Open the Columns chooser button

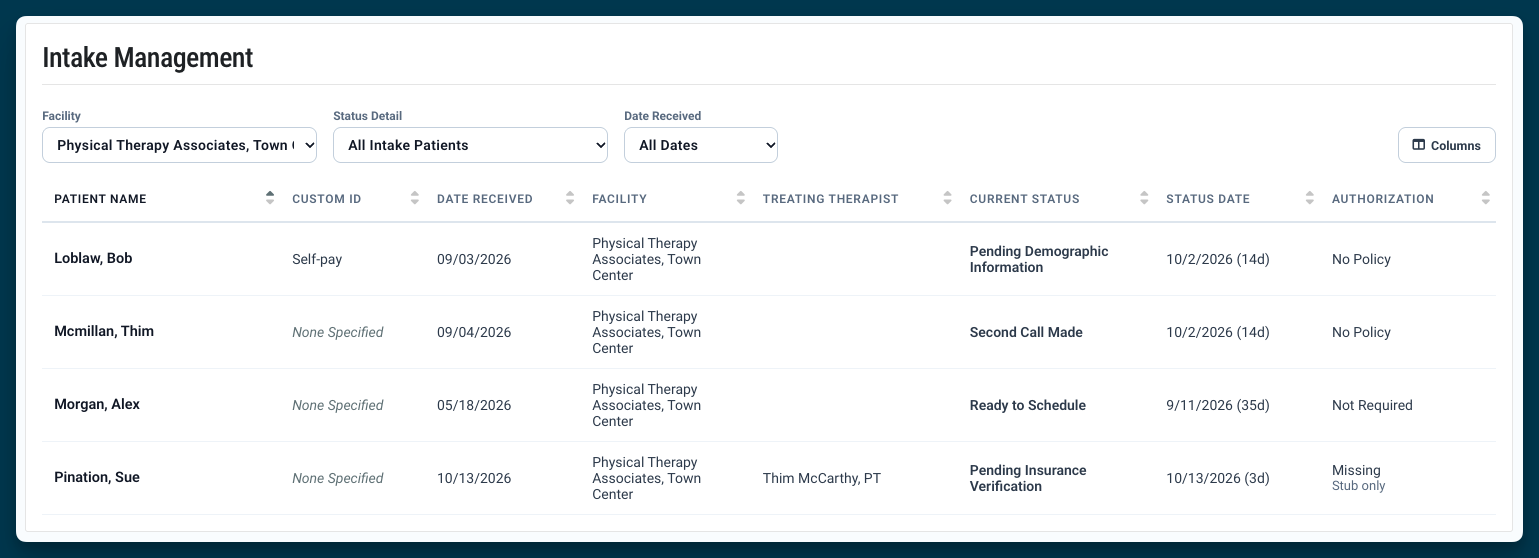click(1446, 145)
